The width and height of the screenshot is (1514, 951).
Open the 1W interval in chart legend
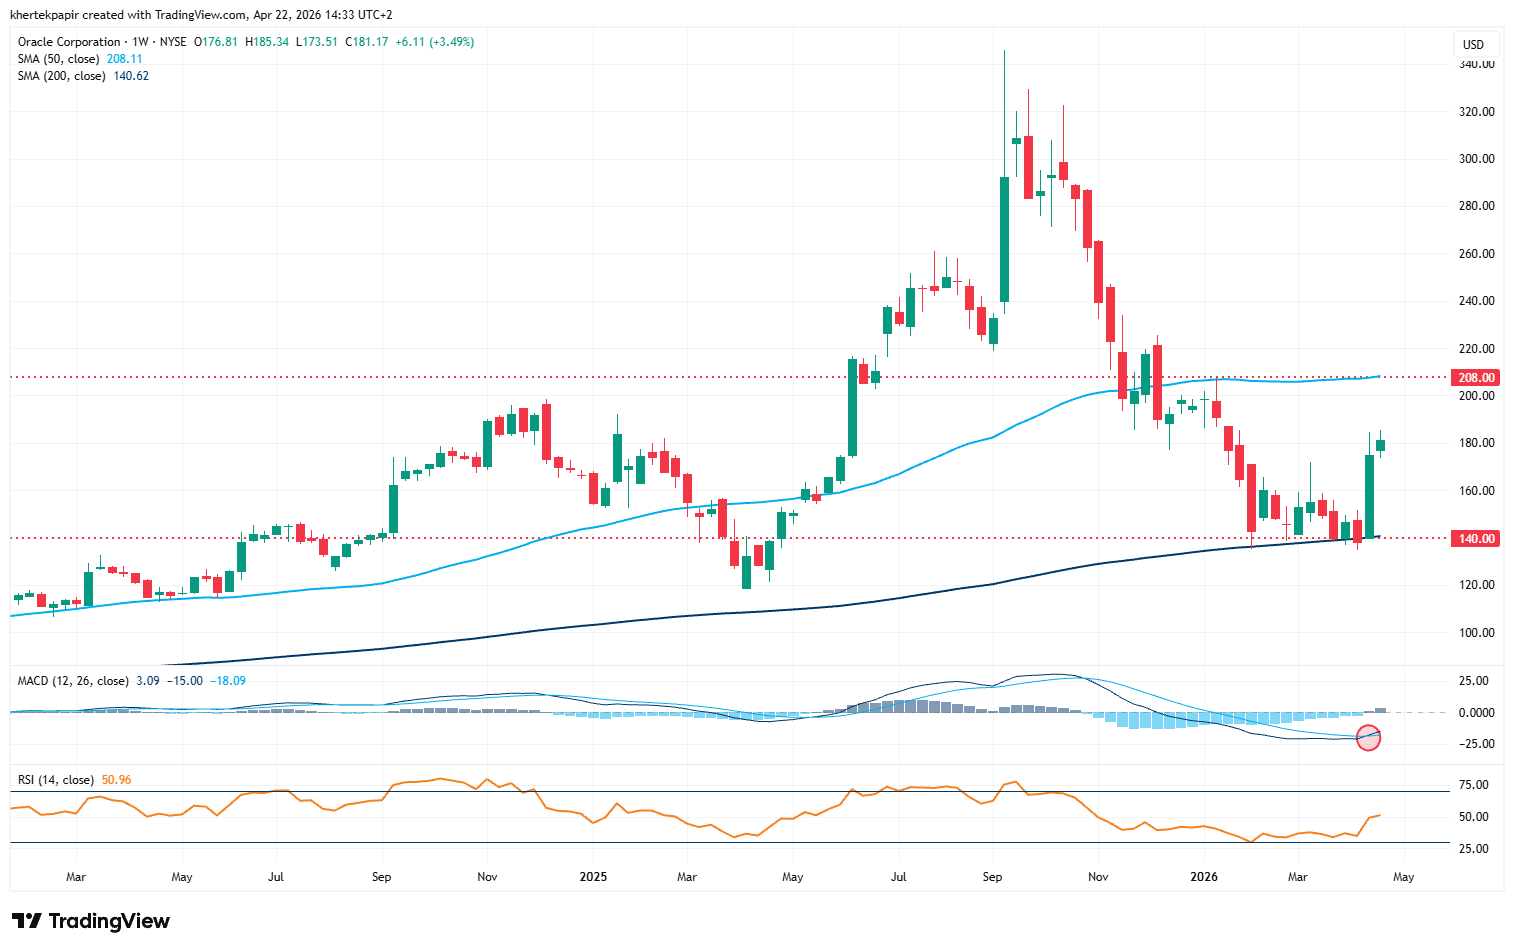coord(140,42)
